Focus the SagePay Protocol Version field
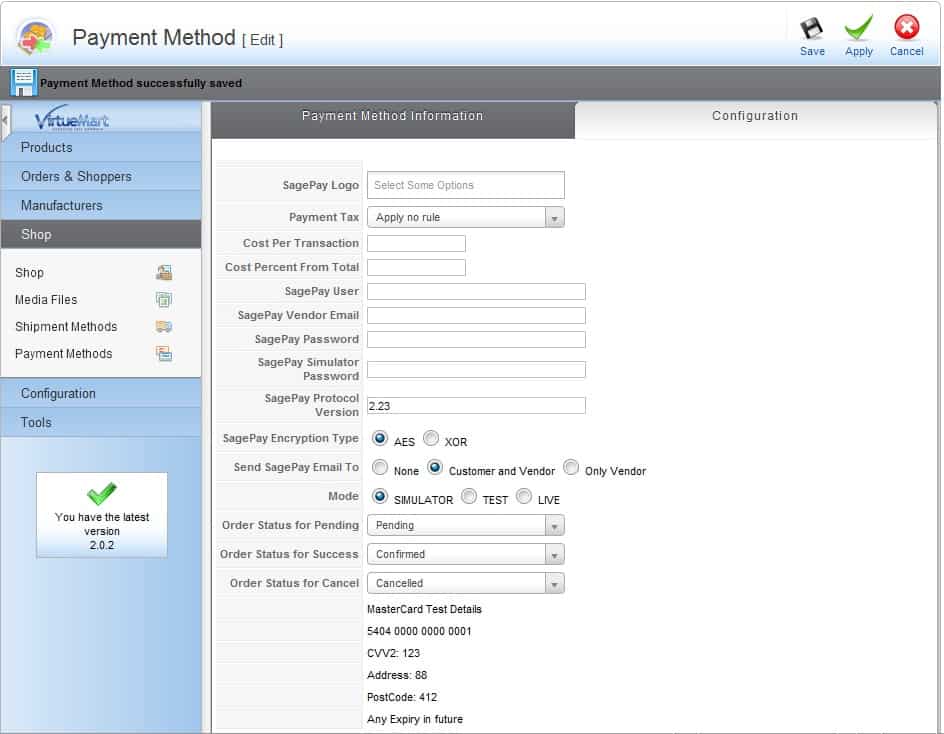The image size is (944, 734). click(476, 405)
